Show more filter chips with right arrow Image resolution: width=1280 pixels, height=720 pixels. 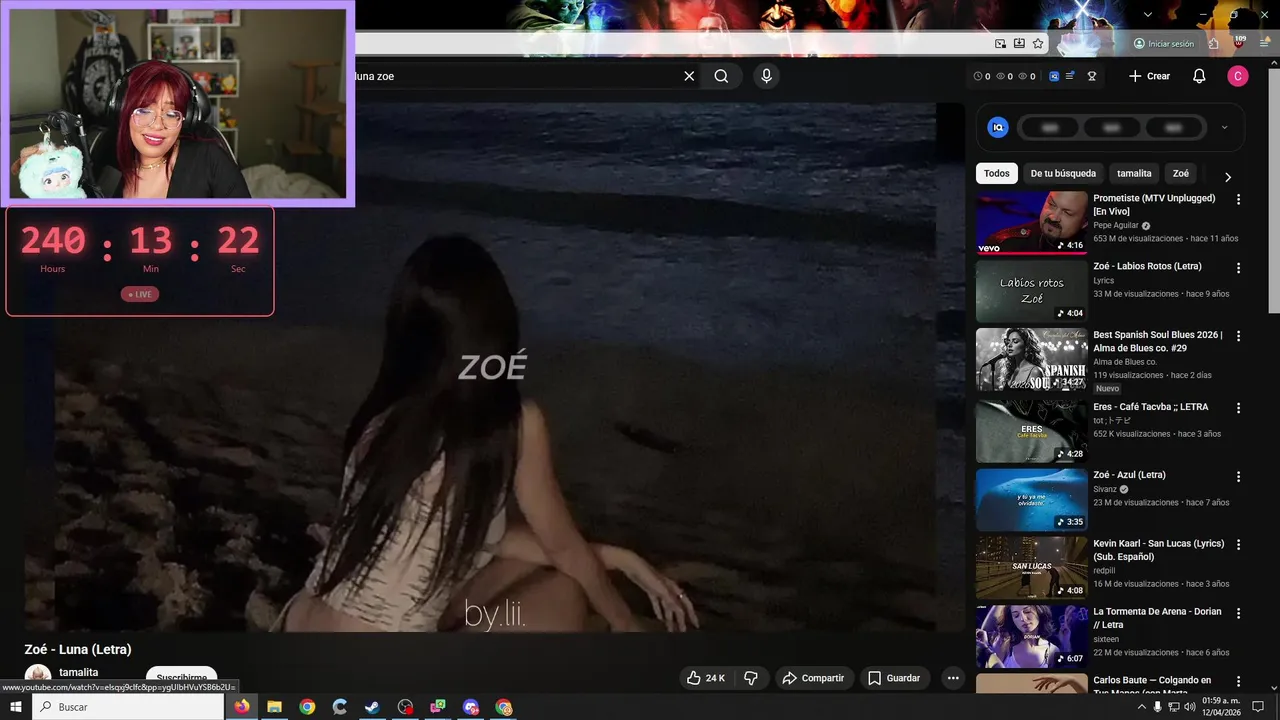point(1228,177)
